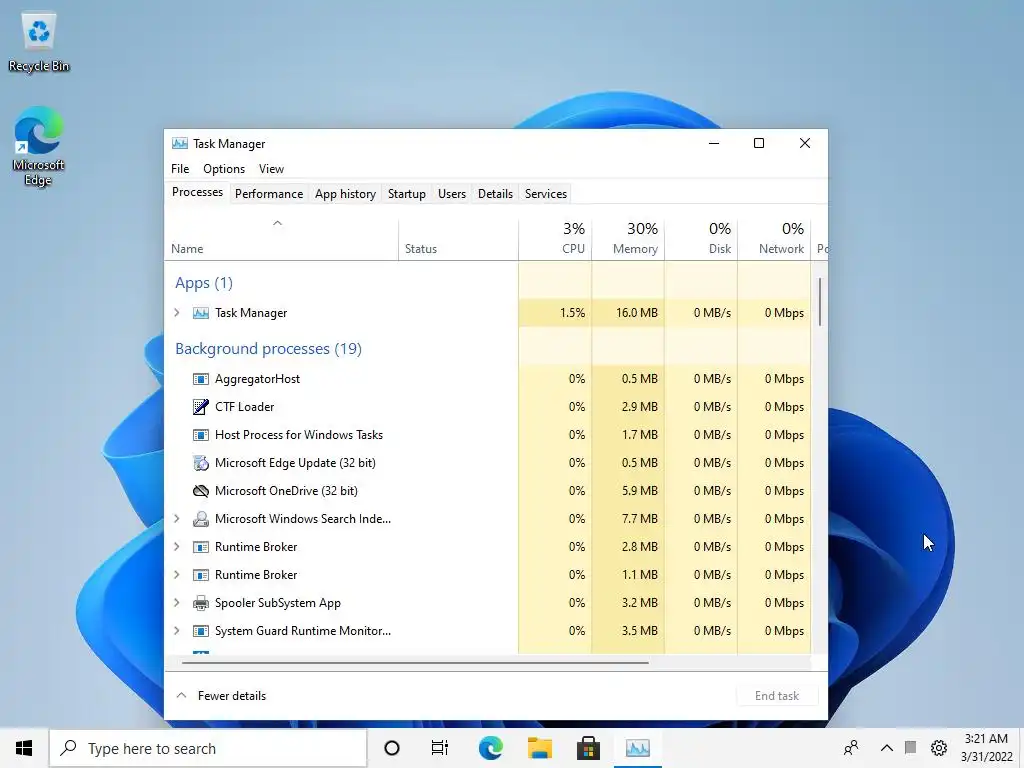Switch to the App history tab
This screenshot has height=768, width=1024.
click(345, 194)
